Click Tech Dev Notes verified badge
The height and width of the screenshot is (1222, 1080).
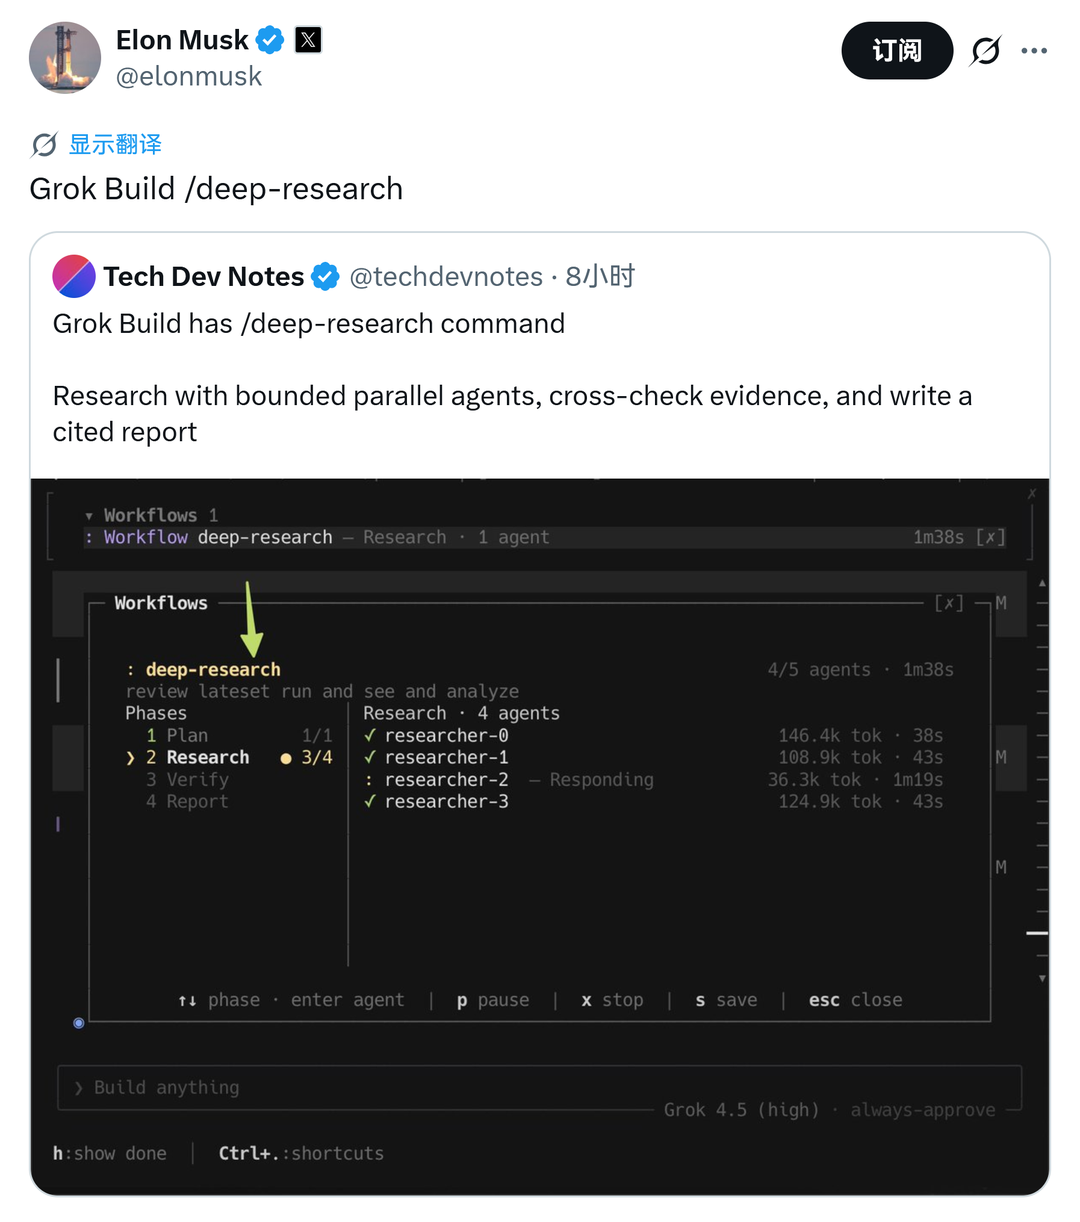(325, 277)
